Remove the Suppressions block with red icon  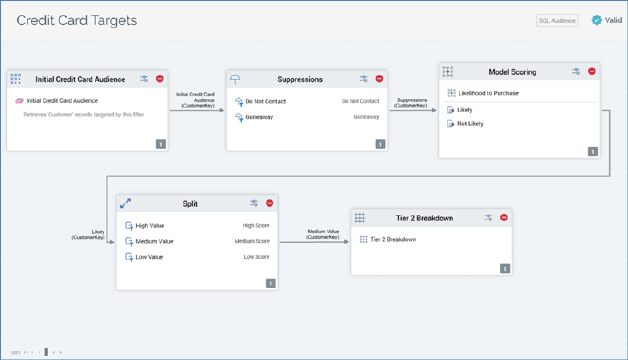(x=379, y=79)
